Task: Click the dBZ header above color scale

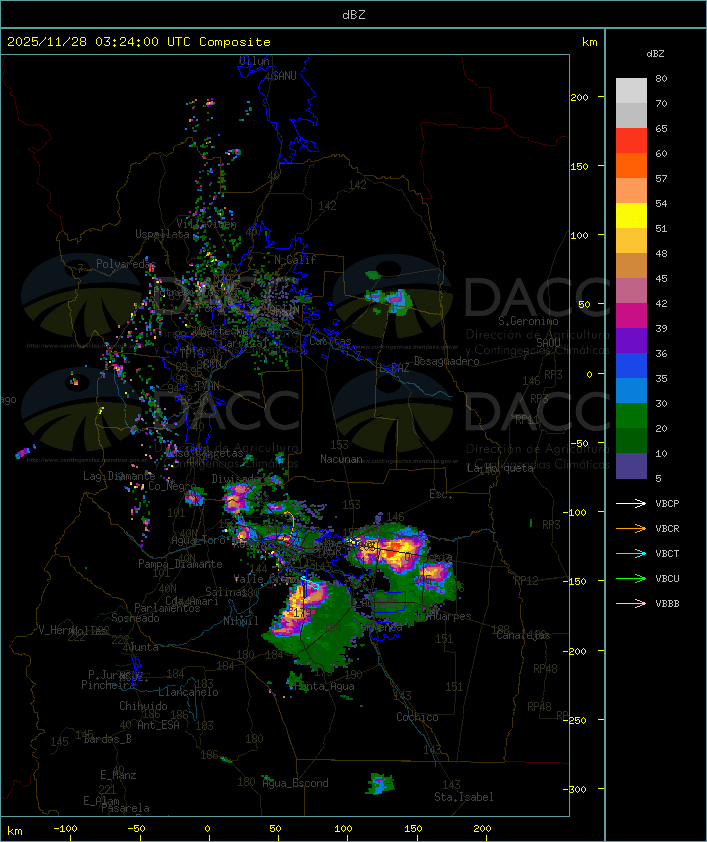Action: 655,54
